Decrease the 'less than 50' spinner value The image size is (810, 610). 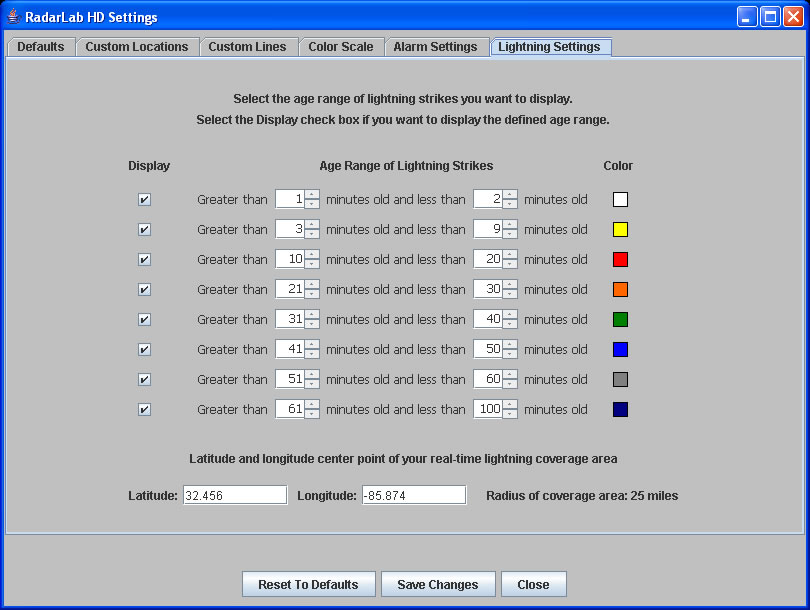pyautogui.click(x=510, y=354)
